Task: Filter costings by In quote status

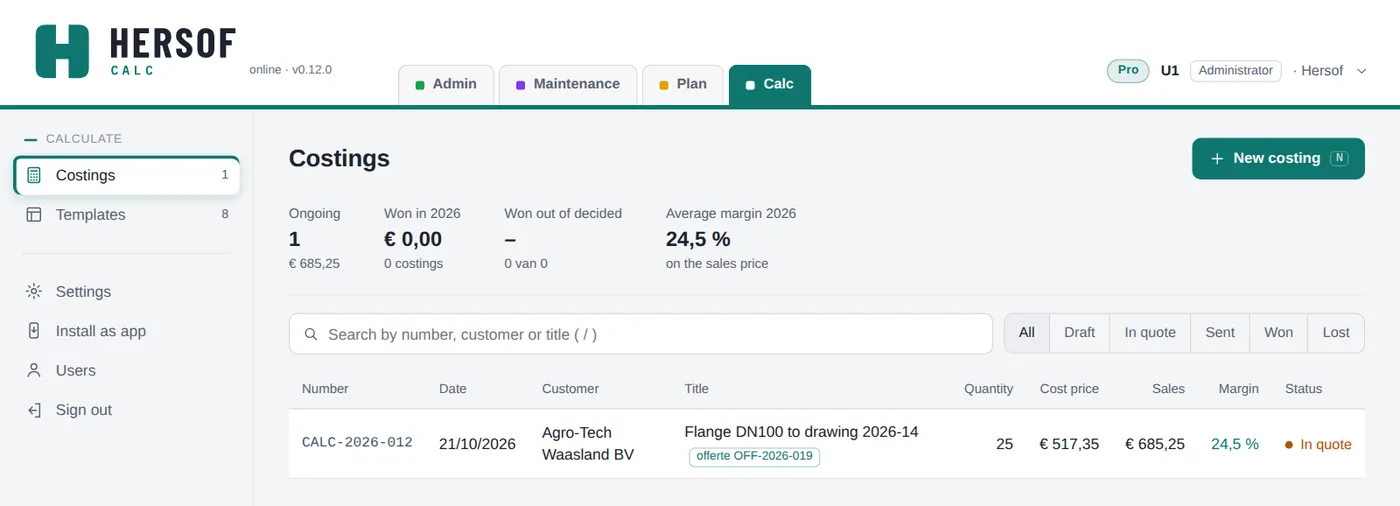Action: pos(1150,333)
